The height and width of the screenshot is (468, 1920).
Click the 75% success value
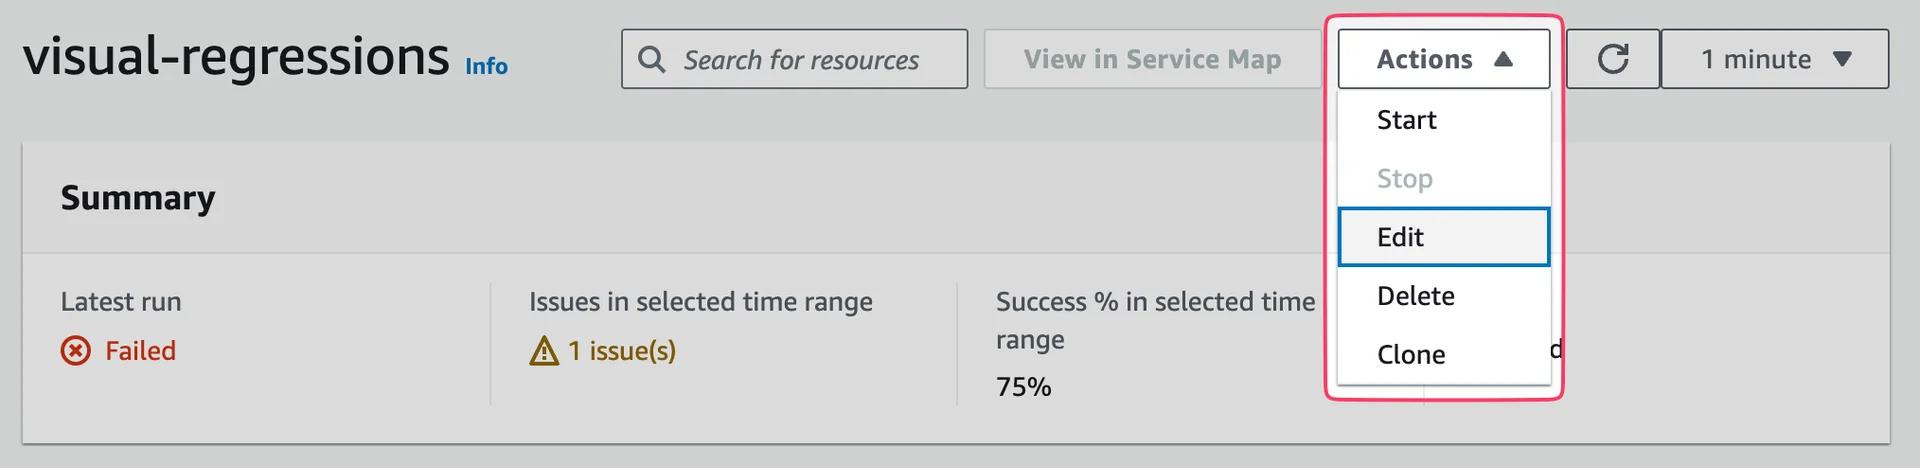(1023, 387)
